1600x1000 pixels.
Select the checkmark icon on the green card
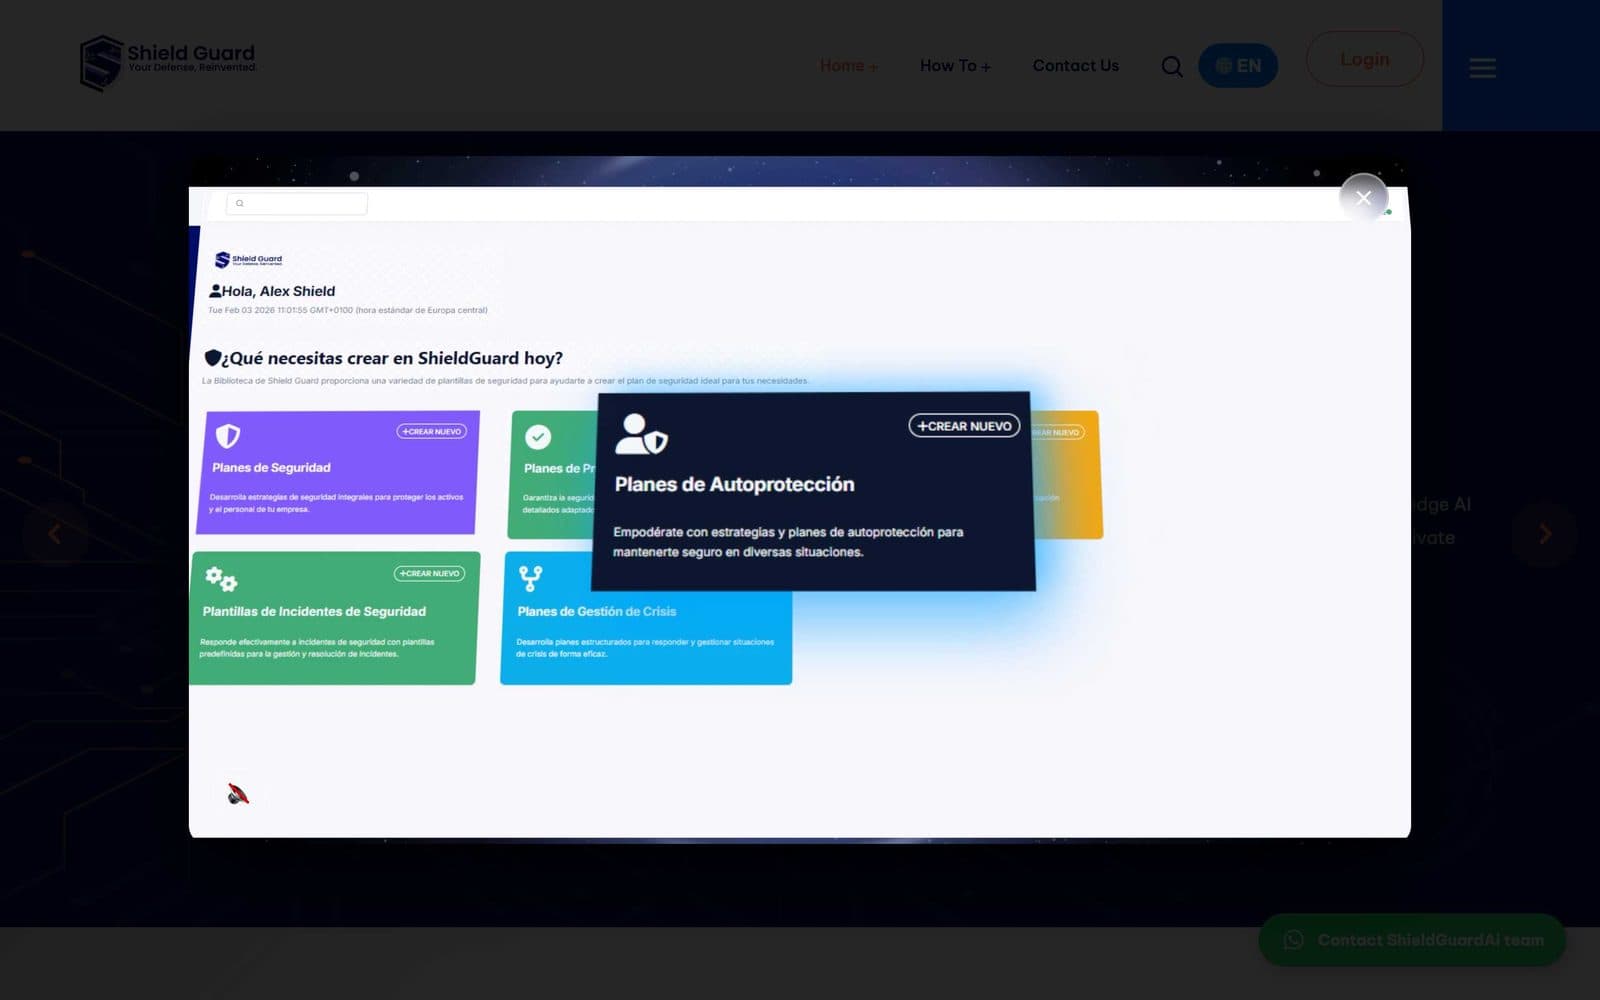tap(538, 437)
